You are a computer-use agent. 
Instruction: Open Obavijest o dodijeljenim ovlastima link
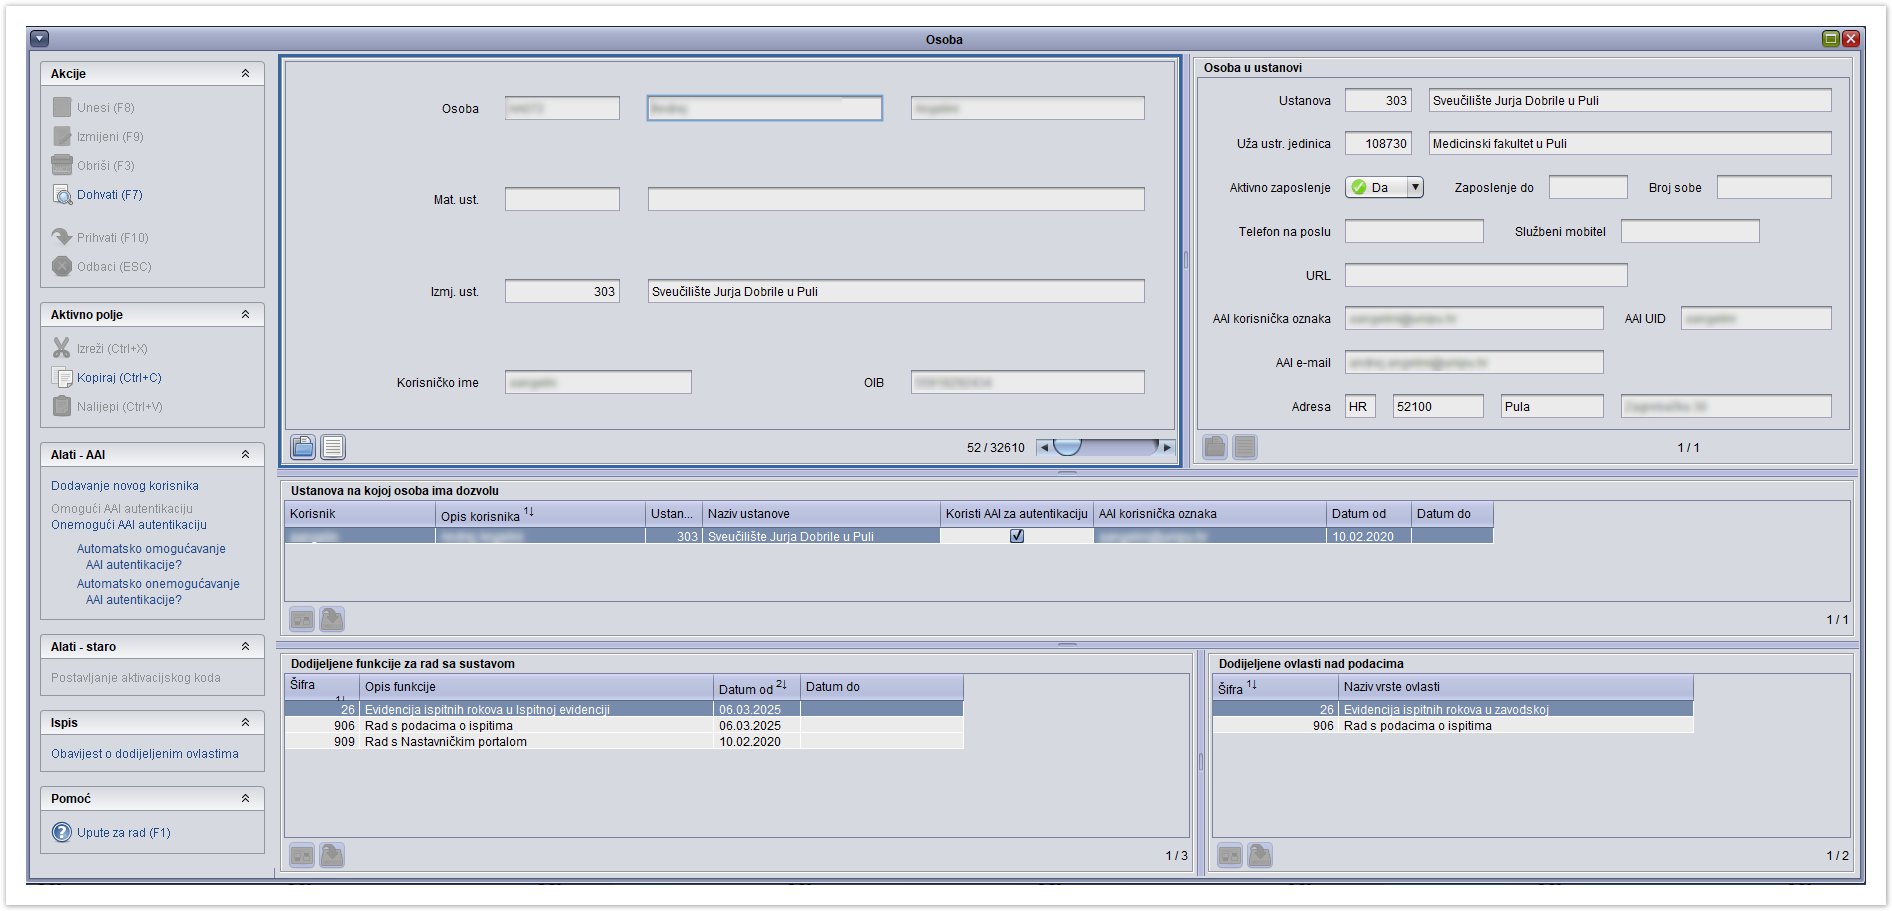tap(145, 754)
